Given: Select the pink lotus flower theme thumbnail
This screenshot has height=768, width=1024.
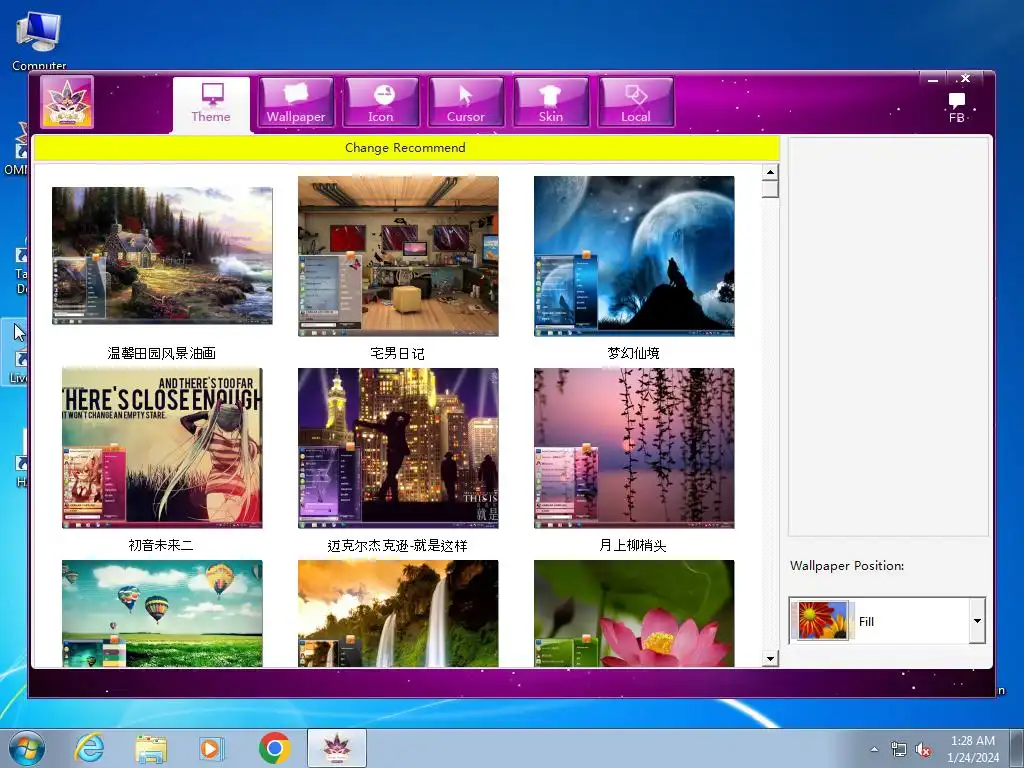Looking at the screenshot, I should click(x=633, y=613).
